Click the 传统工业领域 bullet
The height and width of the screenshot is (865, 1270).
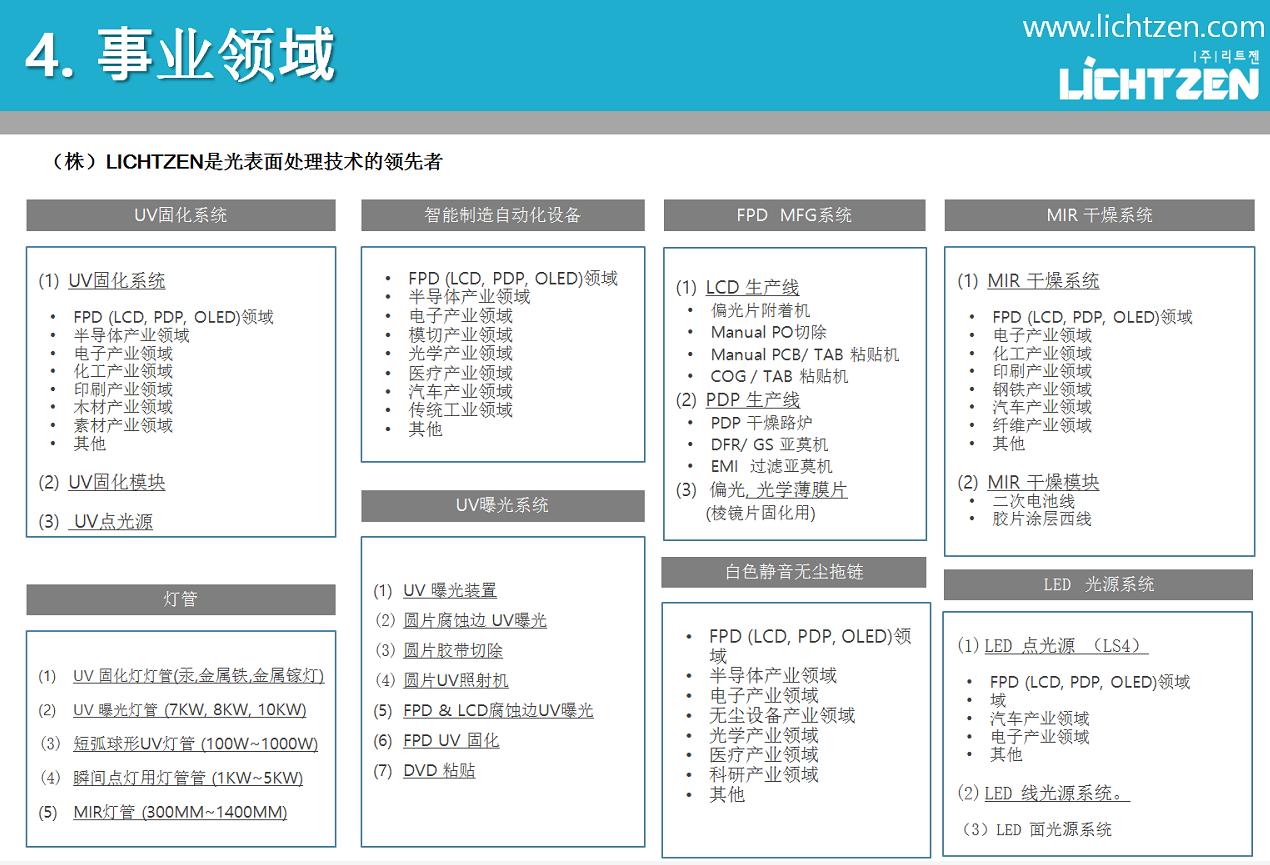460,410
